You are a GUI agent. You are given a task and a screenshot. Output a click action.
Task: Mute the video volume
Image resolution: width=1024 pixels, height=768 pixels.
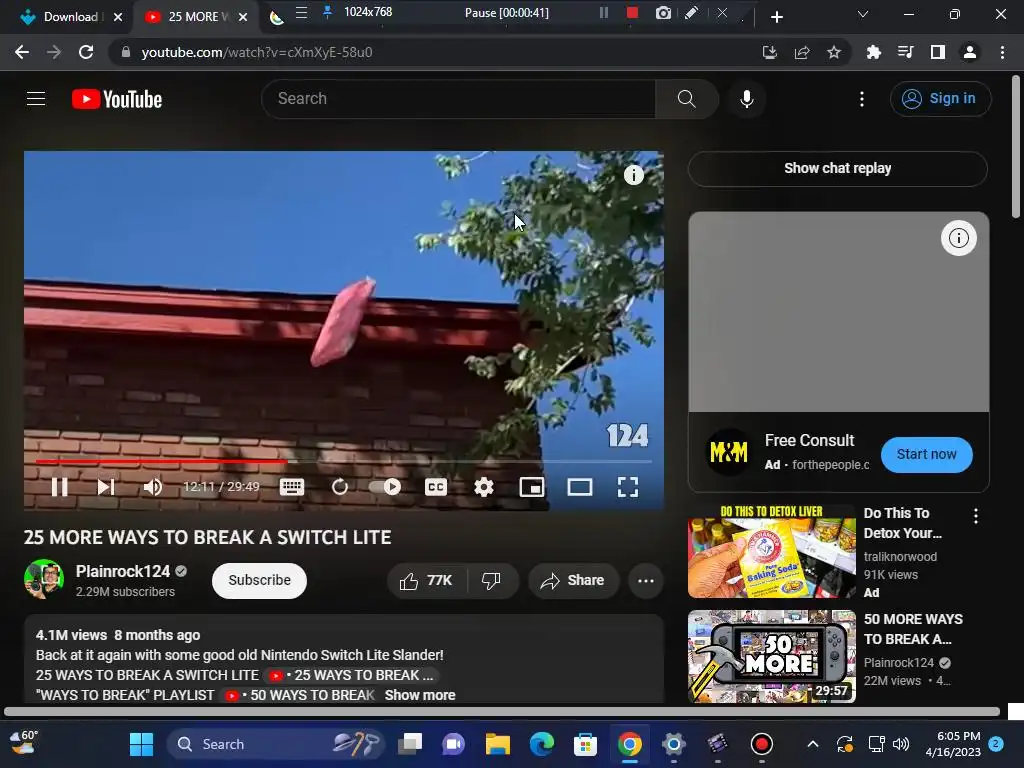pos(152,487)
